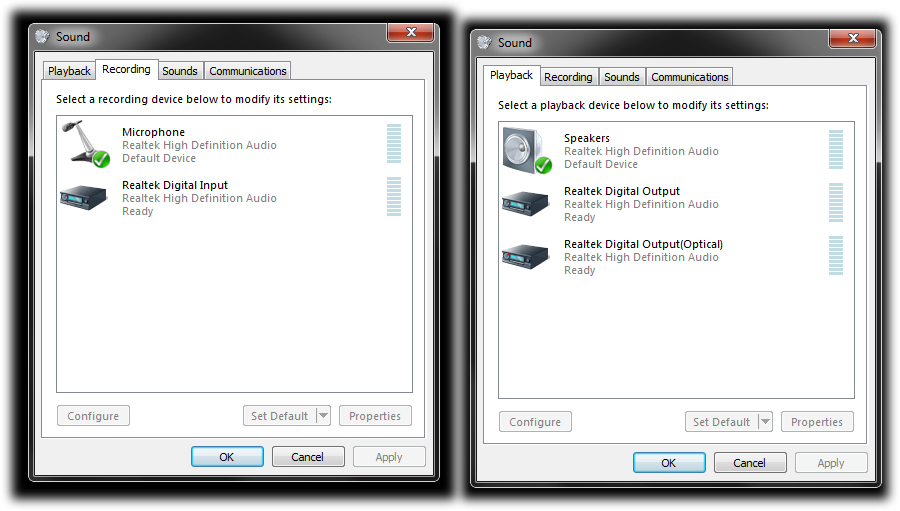Click Realtek Digital Output(Optical) level meter
Screen dimensions: 900x511
point(836,256)
